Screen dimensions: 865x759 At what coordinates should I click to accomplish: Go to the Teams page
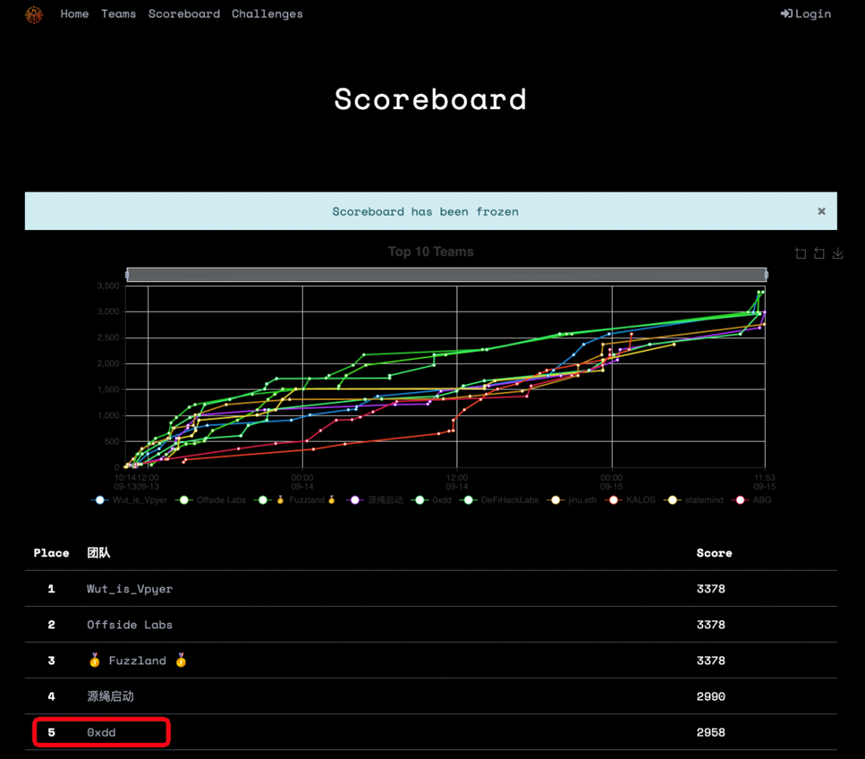coord(118,14)
